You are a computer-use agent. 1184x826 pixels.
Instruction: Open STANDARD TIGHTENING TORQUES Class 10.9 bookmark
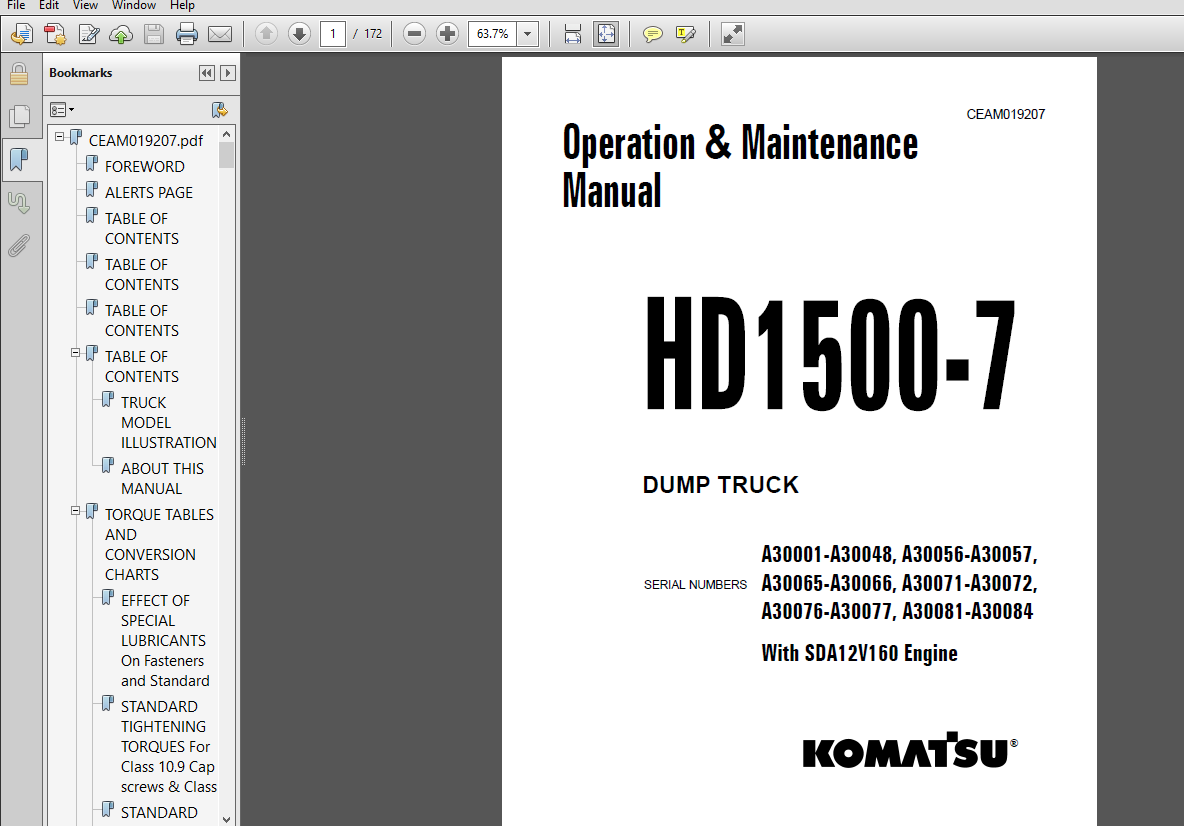point(168,746)
